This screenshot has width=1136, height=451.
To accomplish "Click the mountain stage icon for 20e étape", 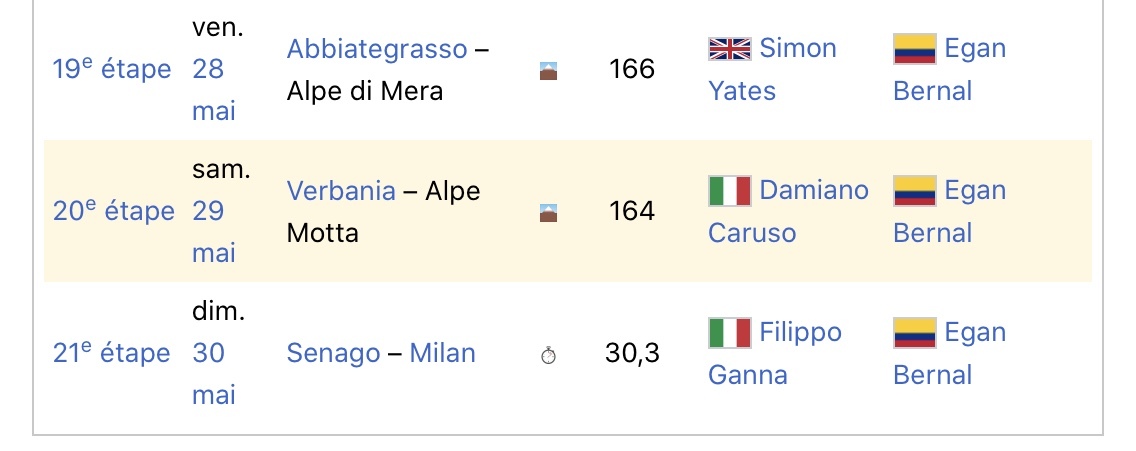I will click(548, 213).
